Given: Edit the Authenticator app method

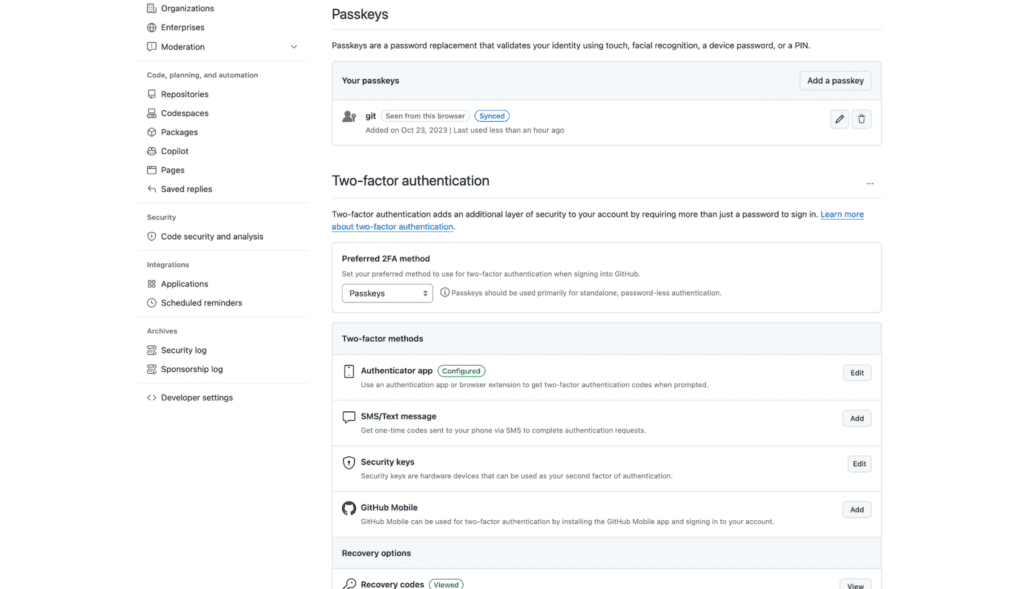Looking at the screenshot, I should (856, 373).
